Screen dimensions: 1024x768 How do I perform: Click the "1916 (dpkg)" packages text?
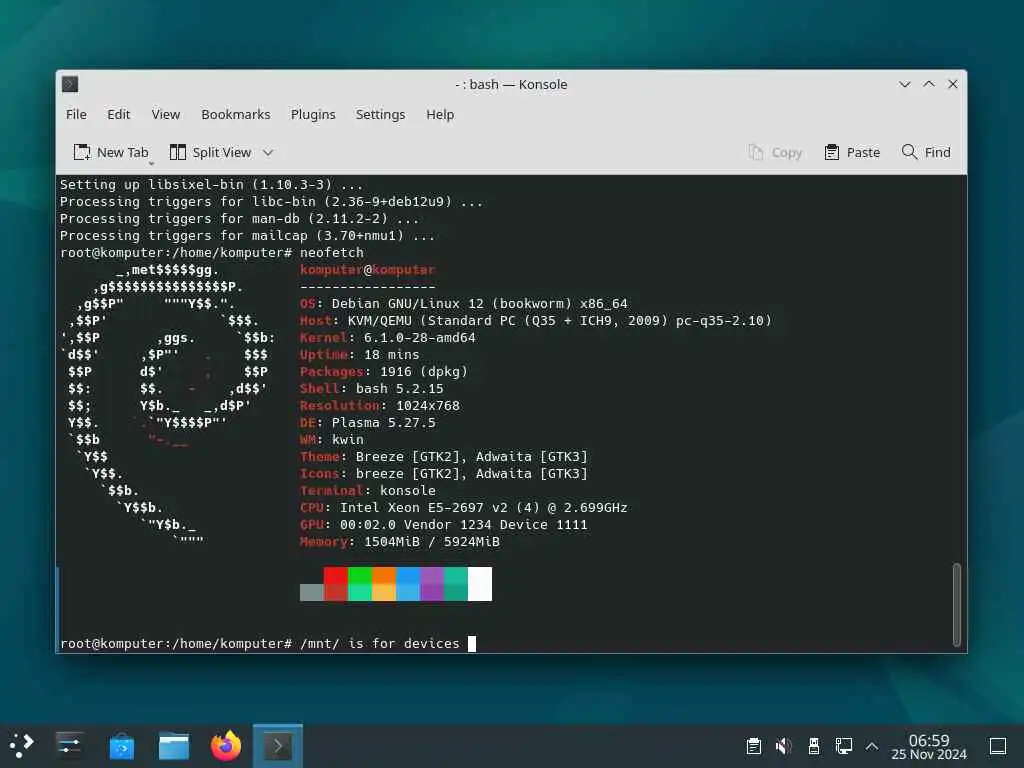pyautogui.click(x=424, y=372)
